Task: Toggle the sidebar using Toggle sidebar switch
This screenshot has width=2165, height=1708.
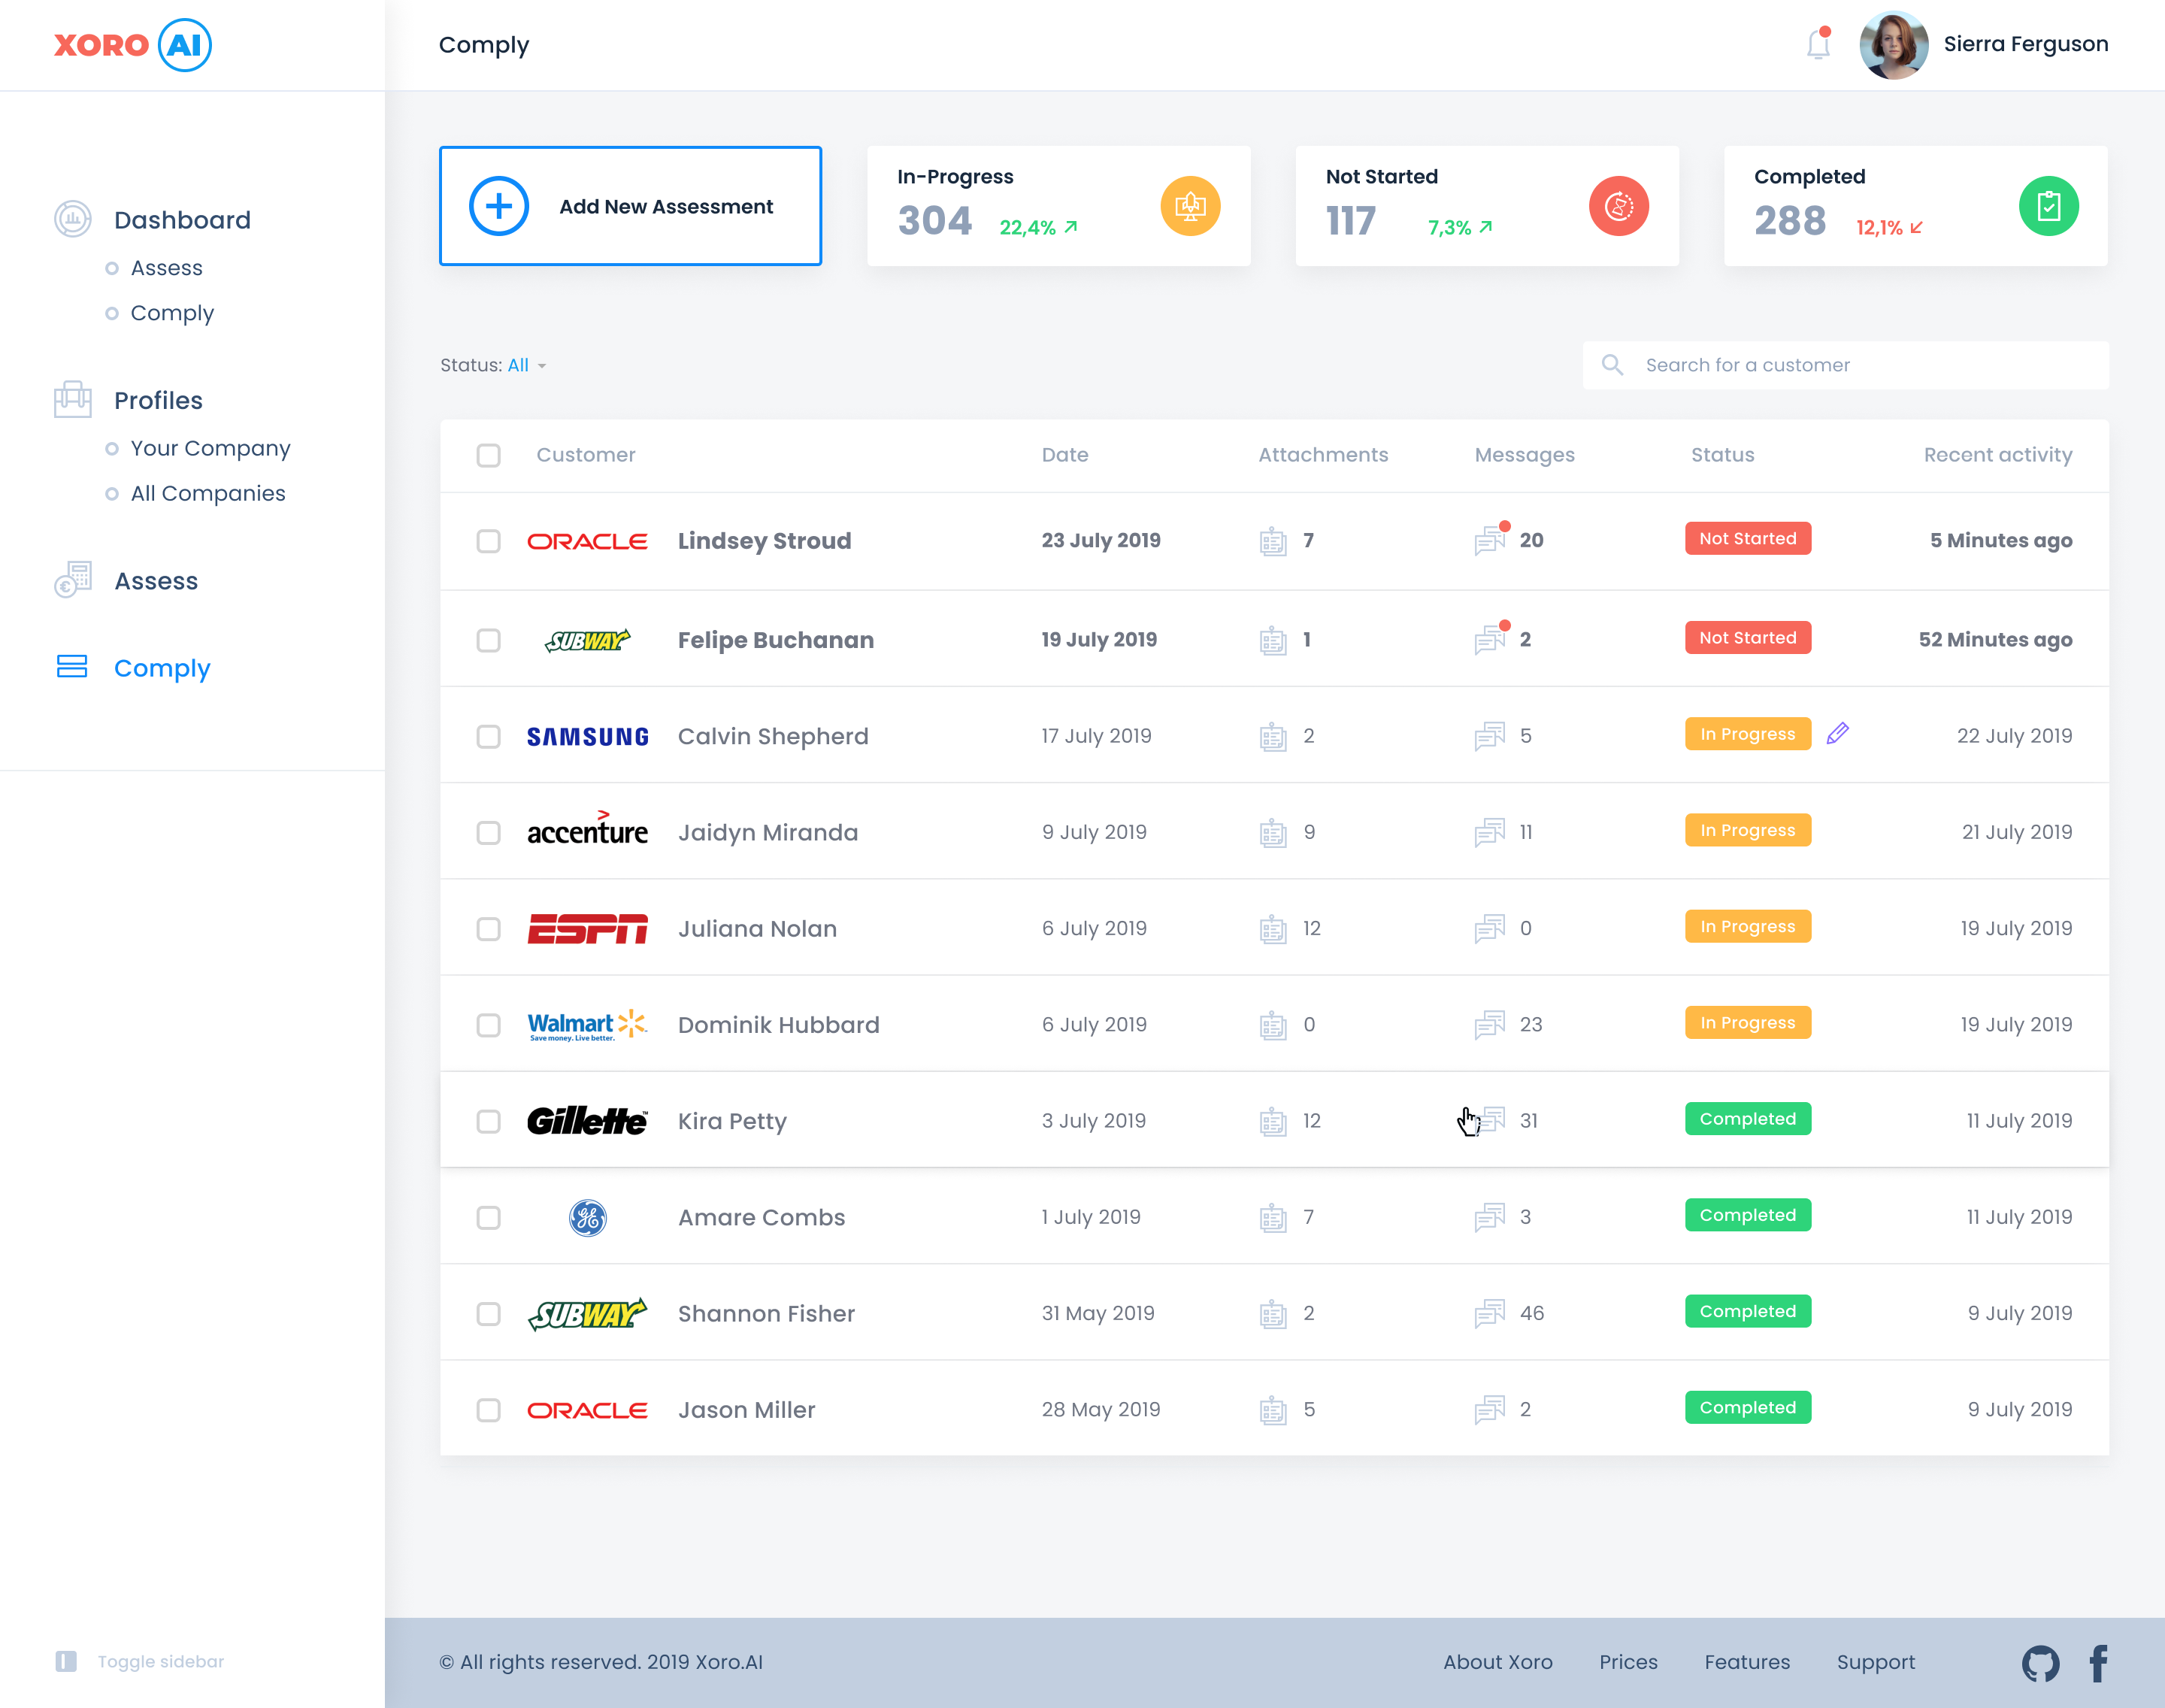Action: point(66,1661)
